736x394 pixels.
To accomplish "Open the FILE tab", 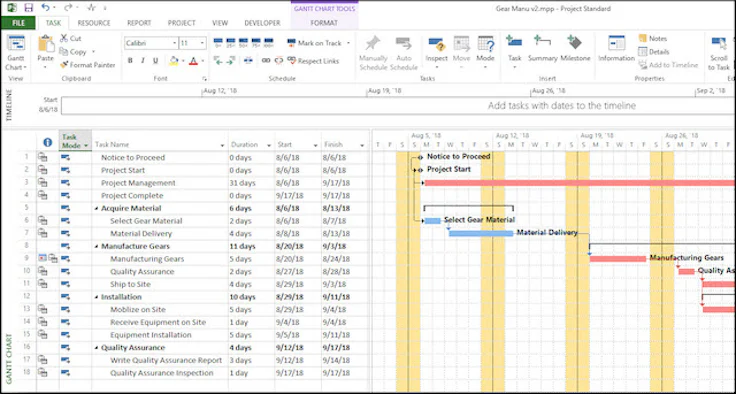I will 18,23.
